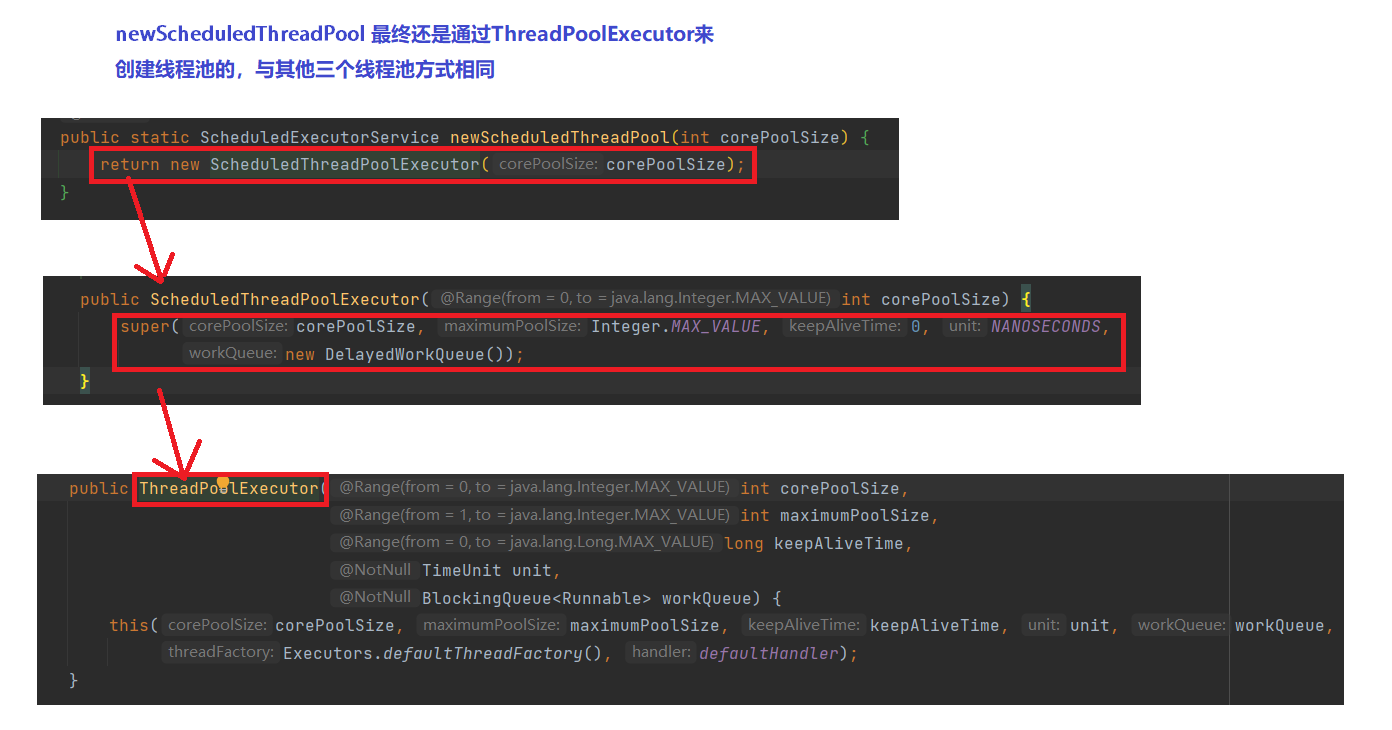Image resolution: width=1392 pixels, height=730 pixels.
Task: Click the handler: parameter hint
Action: (660, 652)
